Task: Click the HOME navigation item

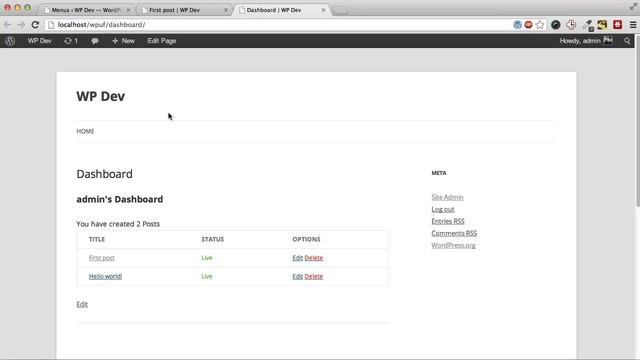Action: click(85, 131)
